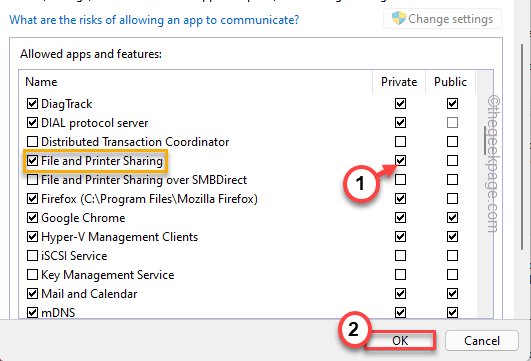Select the iSCSI Service row text
This screenshot has height=361, width=531.
[74, 256]
